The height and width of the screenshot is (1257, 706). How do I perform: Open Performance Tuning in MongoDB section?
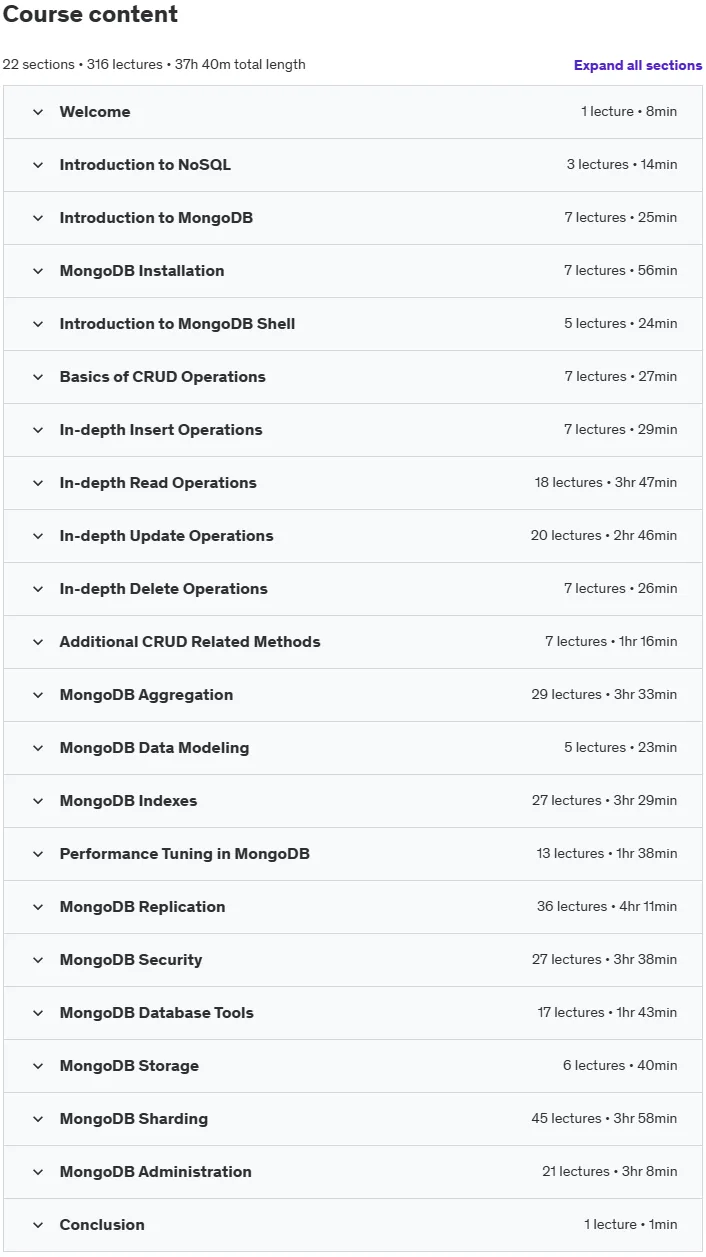click(x=353, y=854)
